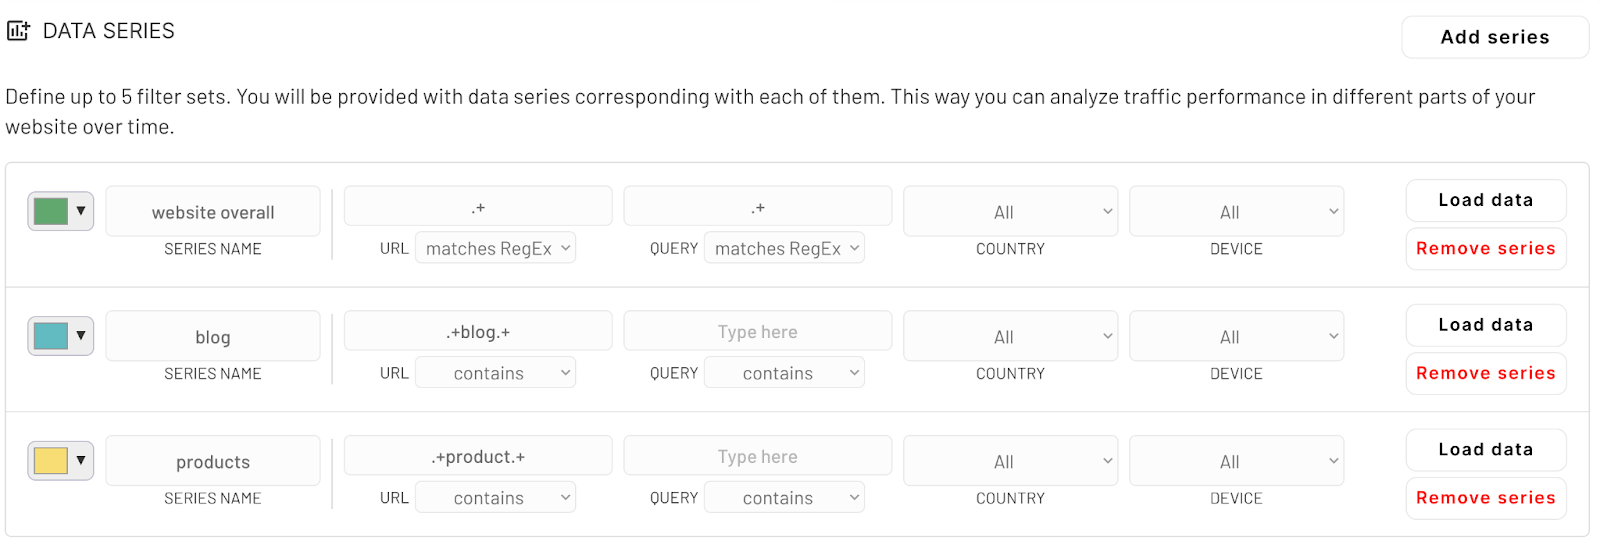This screenshot has width=1600, height=559.
Task: Click the URL field containing .+product.+
Action: pyautogui.click(x=478, y=457)
